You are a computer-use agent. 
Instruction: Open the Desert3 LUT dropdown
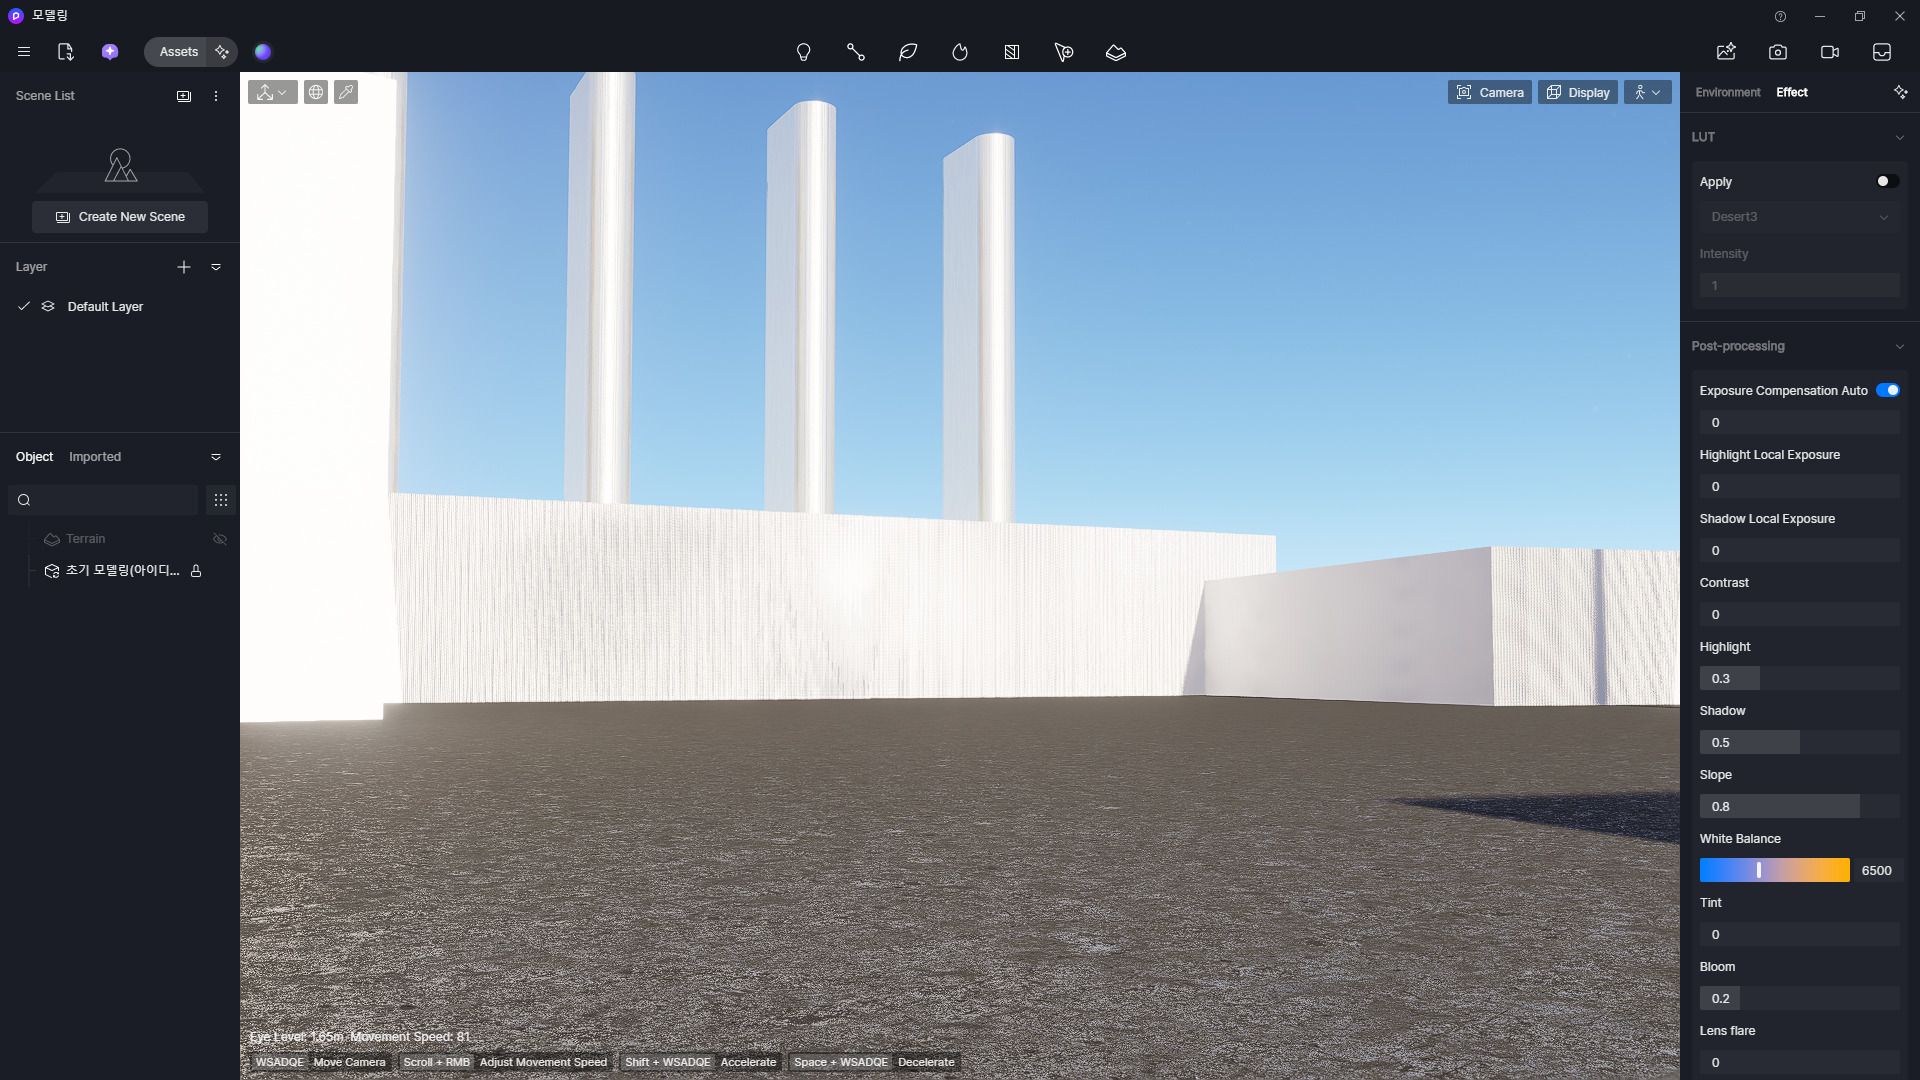[1799, 217]
